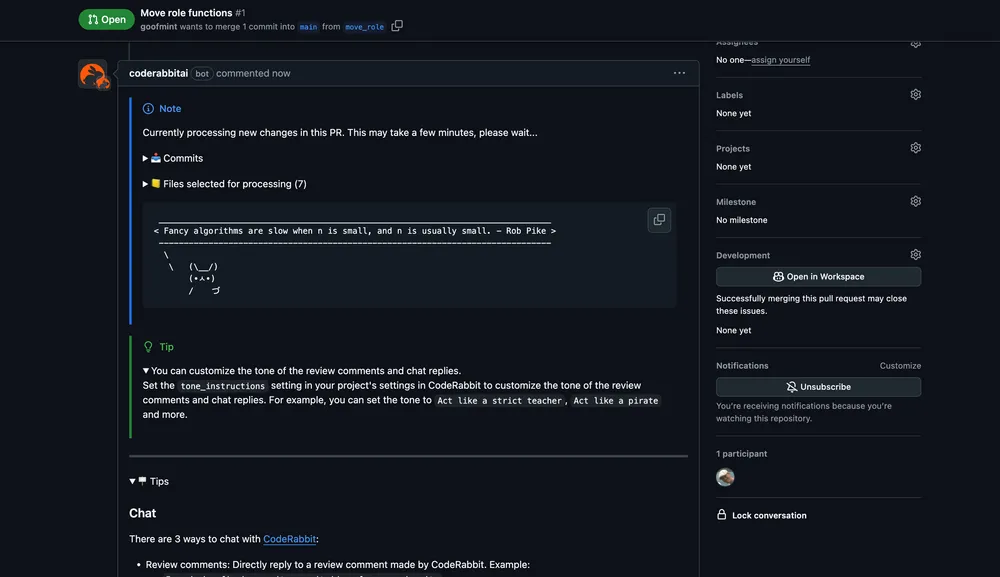Screen dimensions: 1000x577
Task: Open the Labels settings gear
Action: (x=915, y=95)
